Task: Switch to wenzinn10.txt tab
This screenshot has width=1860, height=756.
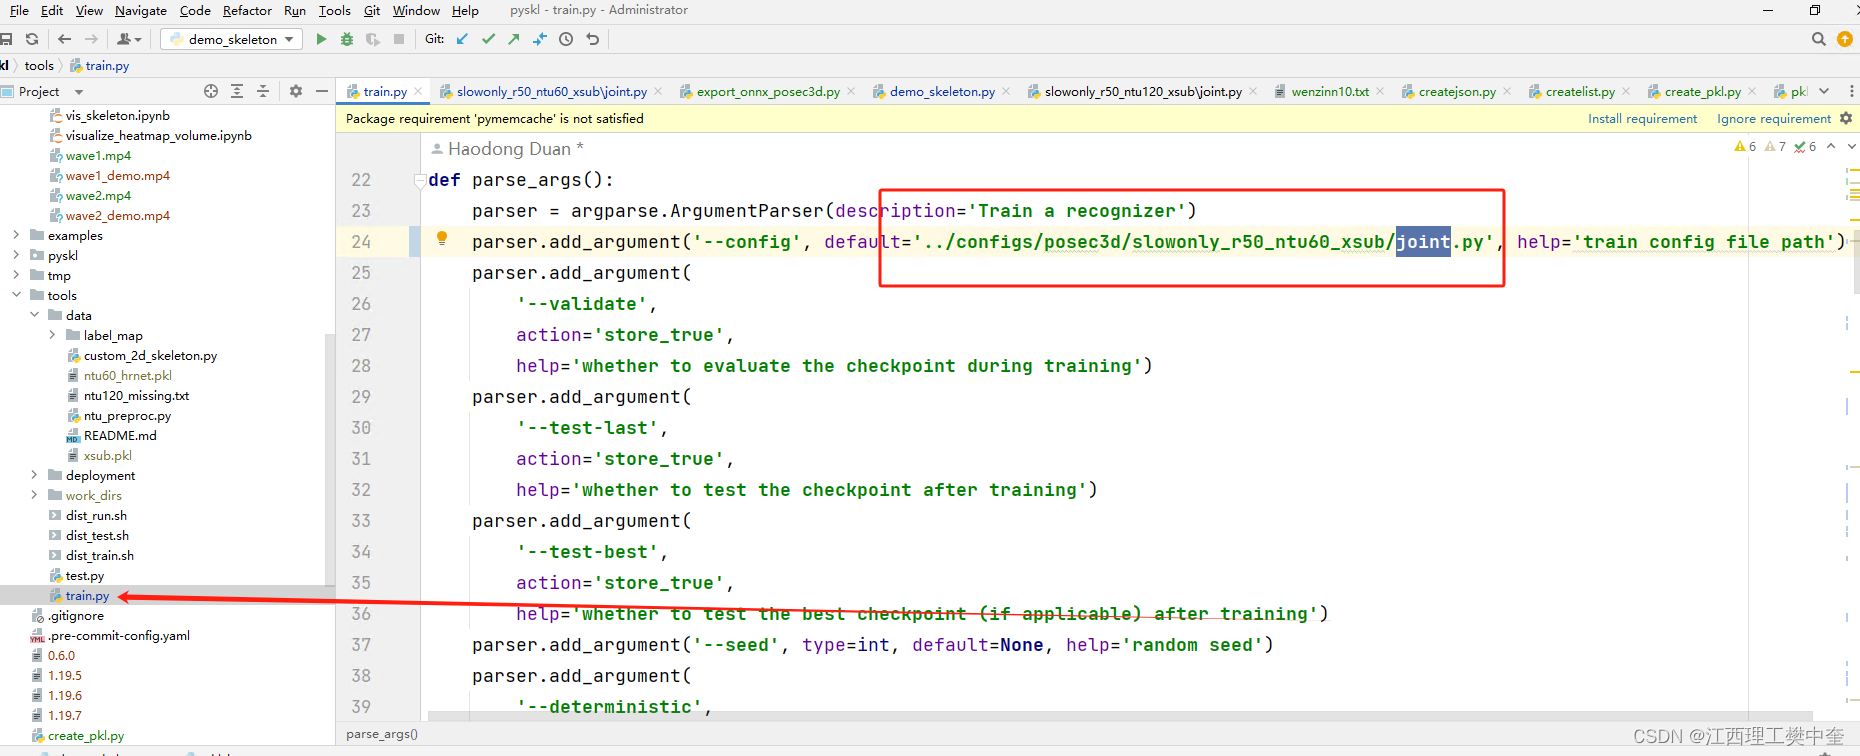Action: [1330, 91]
